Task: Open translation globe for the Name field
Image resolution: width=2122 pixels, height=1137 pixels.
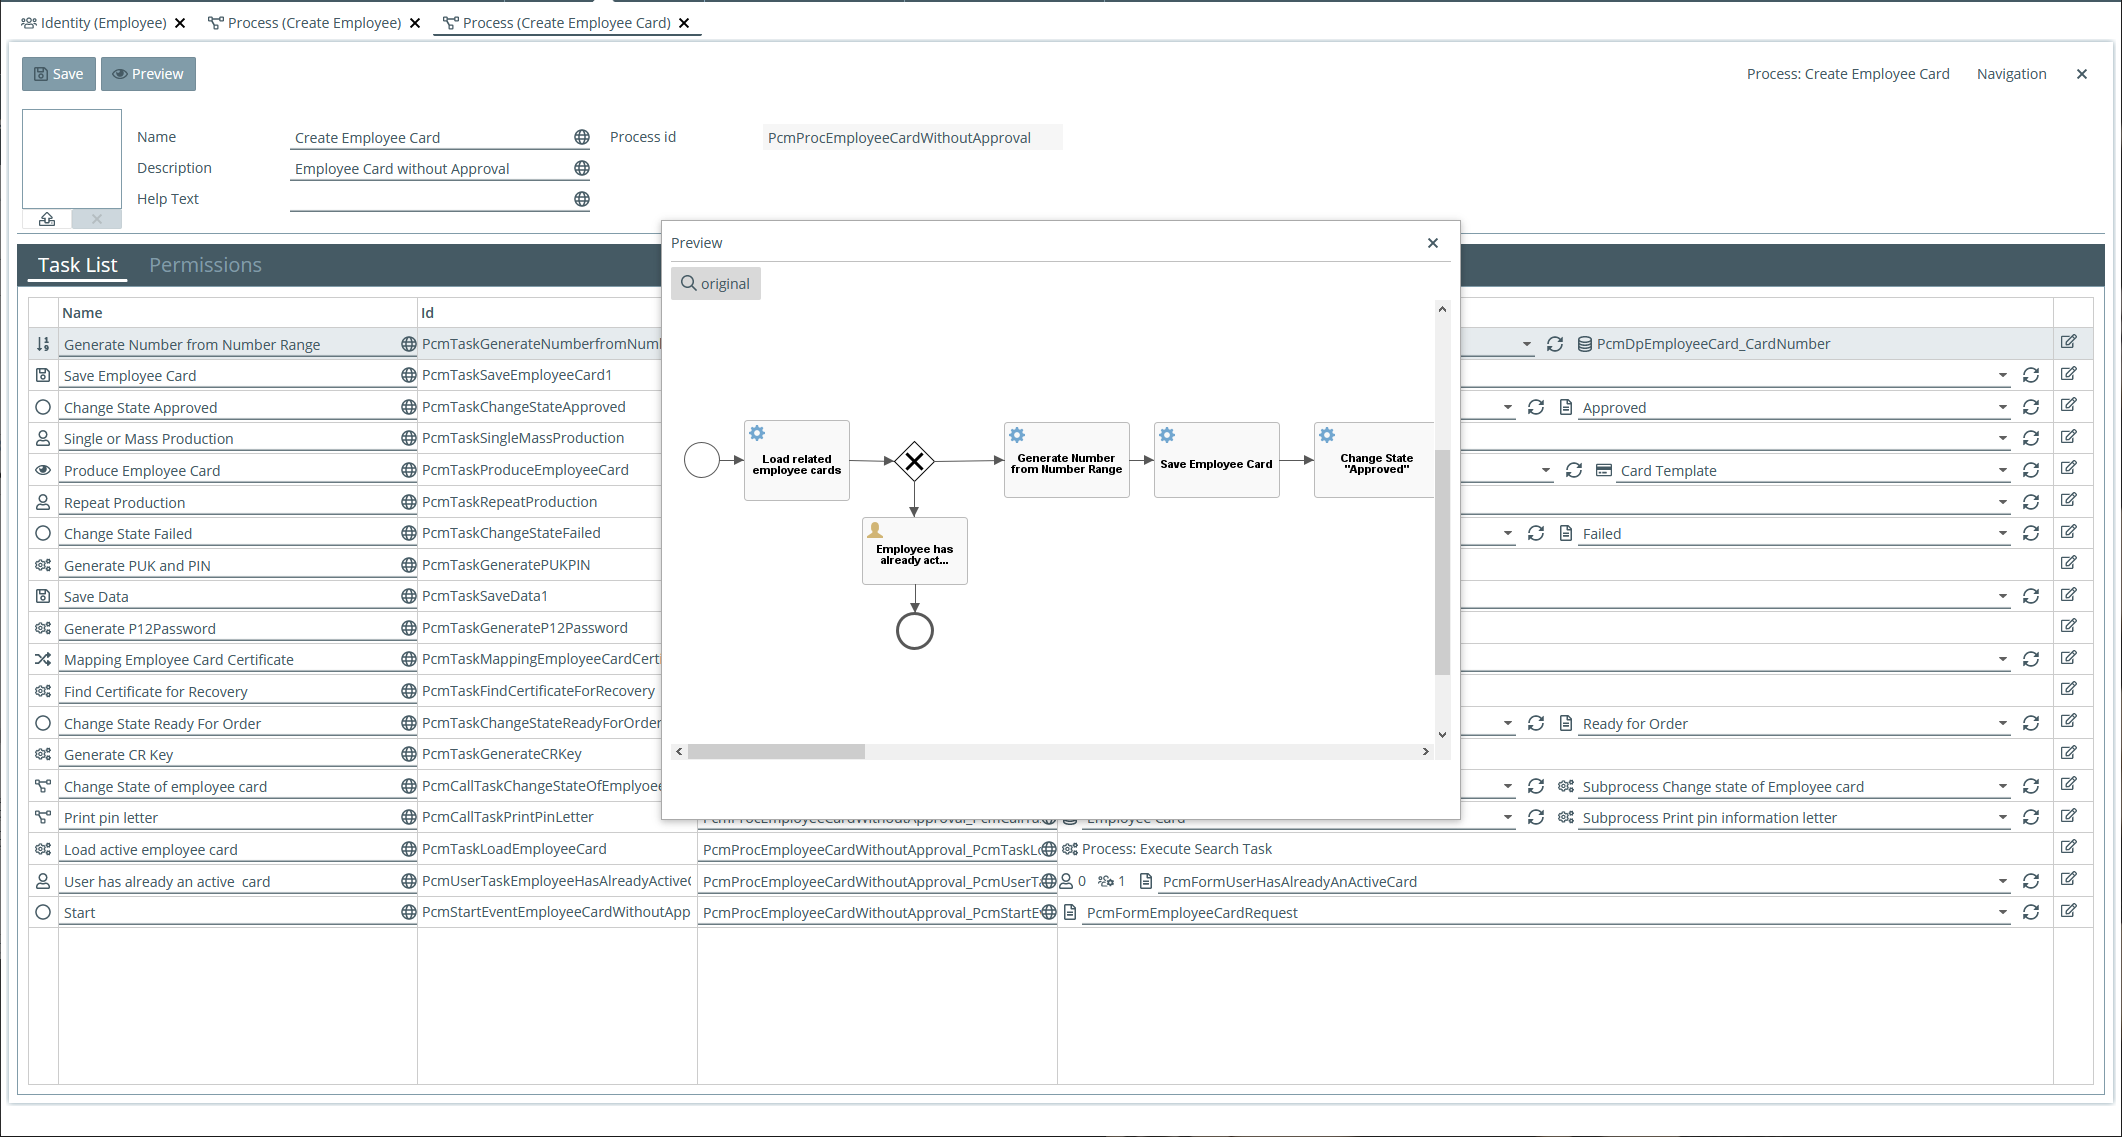Action: (582, 137)
